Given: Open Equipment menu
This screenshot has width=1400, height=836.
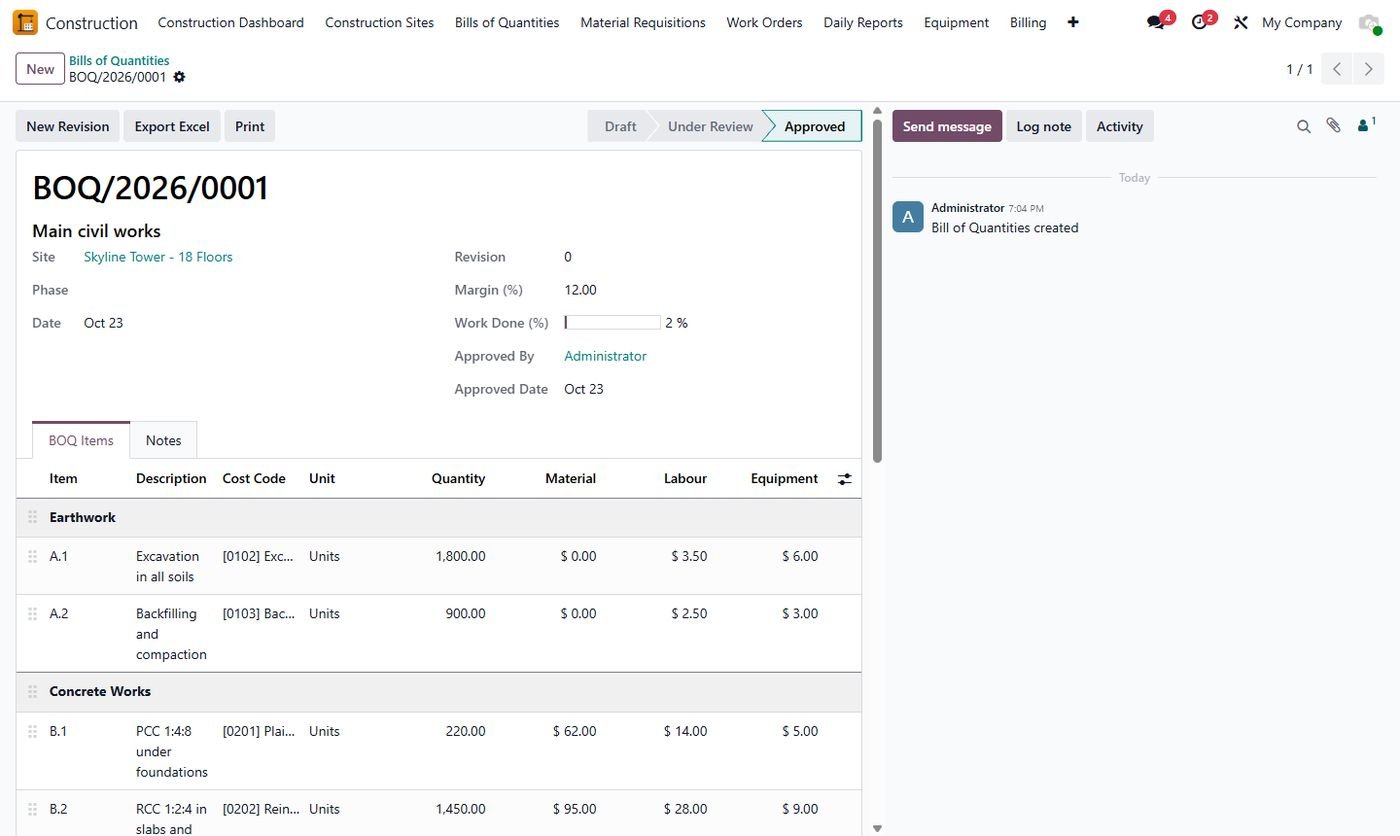Looking at the screenshot, I should pos(956,22).
